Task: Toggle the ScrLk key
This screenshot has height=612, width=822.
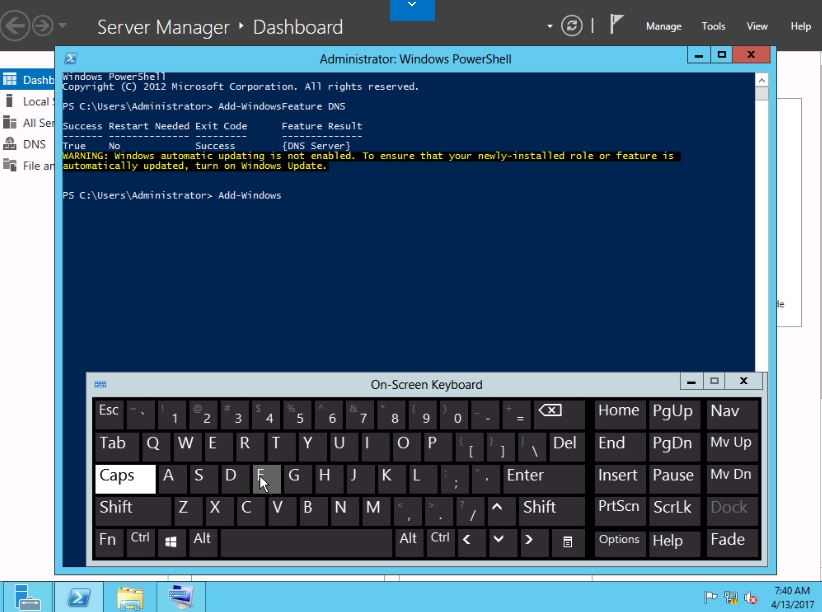Action: 673,510
